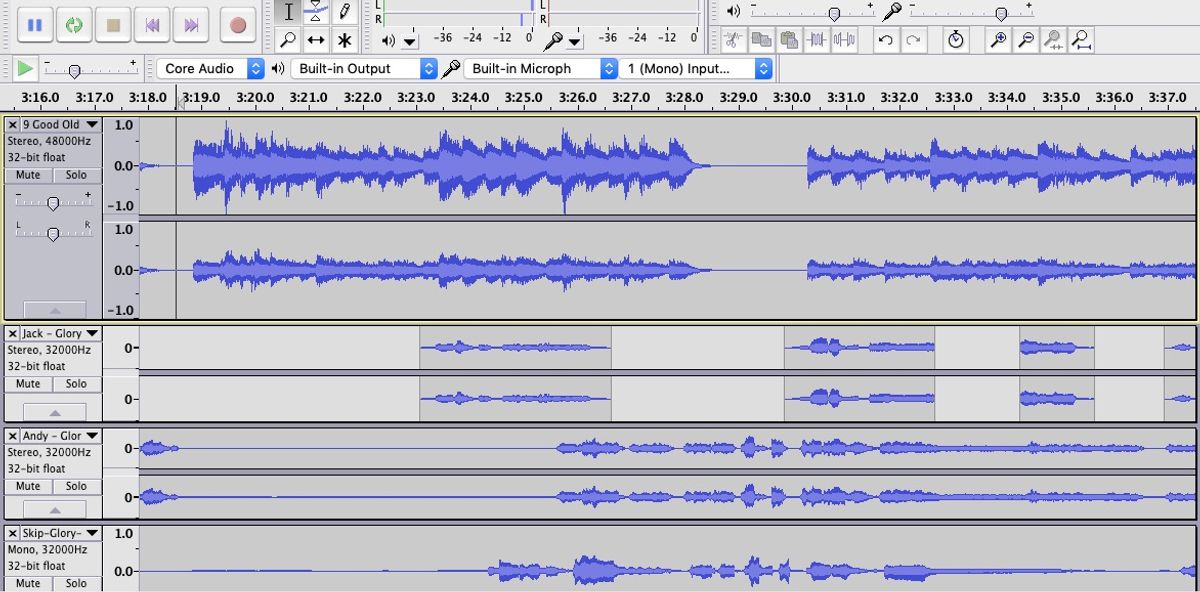The image size is (1200, 592).
Task: Close the '9 Good Old' track
Action: (x=13, y=125)
